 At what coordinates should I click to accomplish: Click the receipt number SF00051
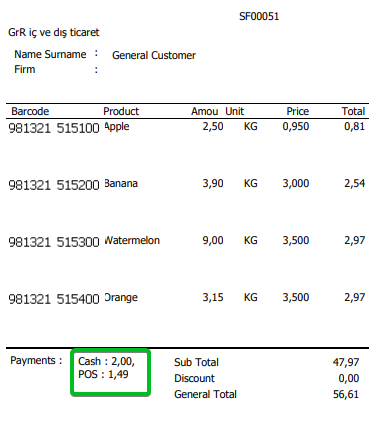click(x=259, y=16)
